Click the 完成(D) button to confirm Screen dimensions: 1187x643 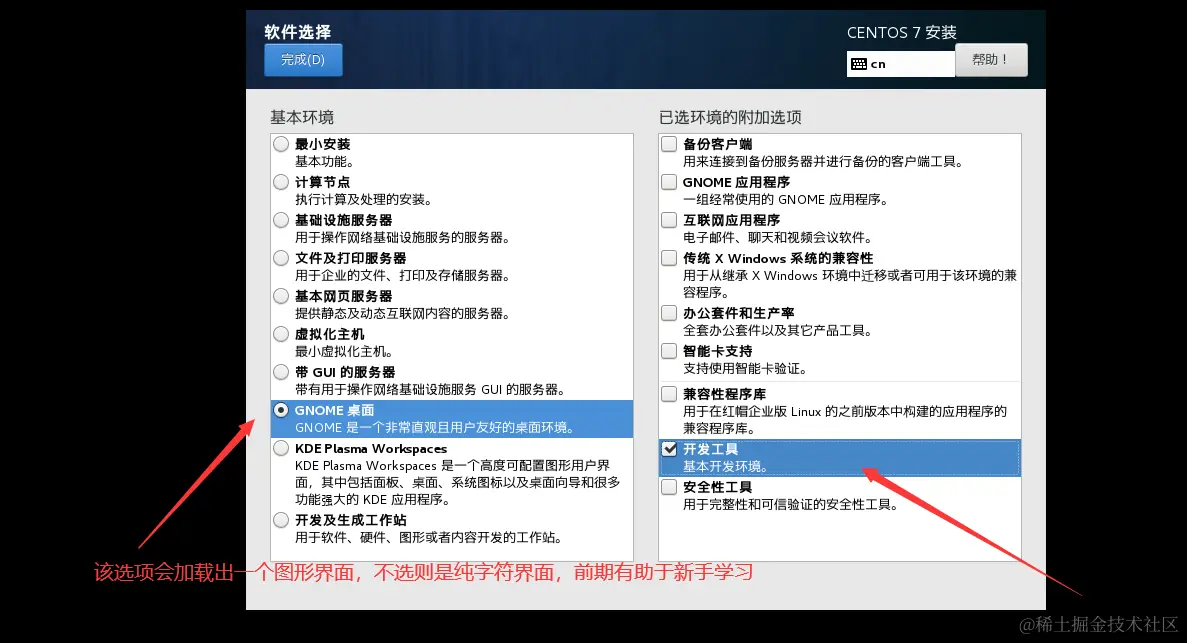(303, 60)
